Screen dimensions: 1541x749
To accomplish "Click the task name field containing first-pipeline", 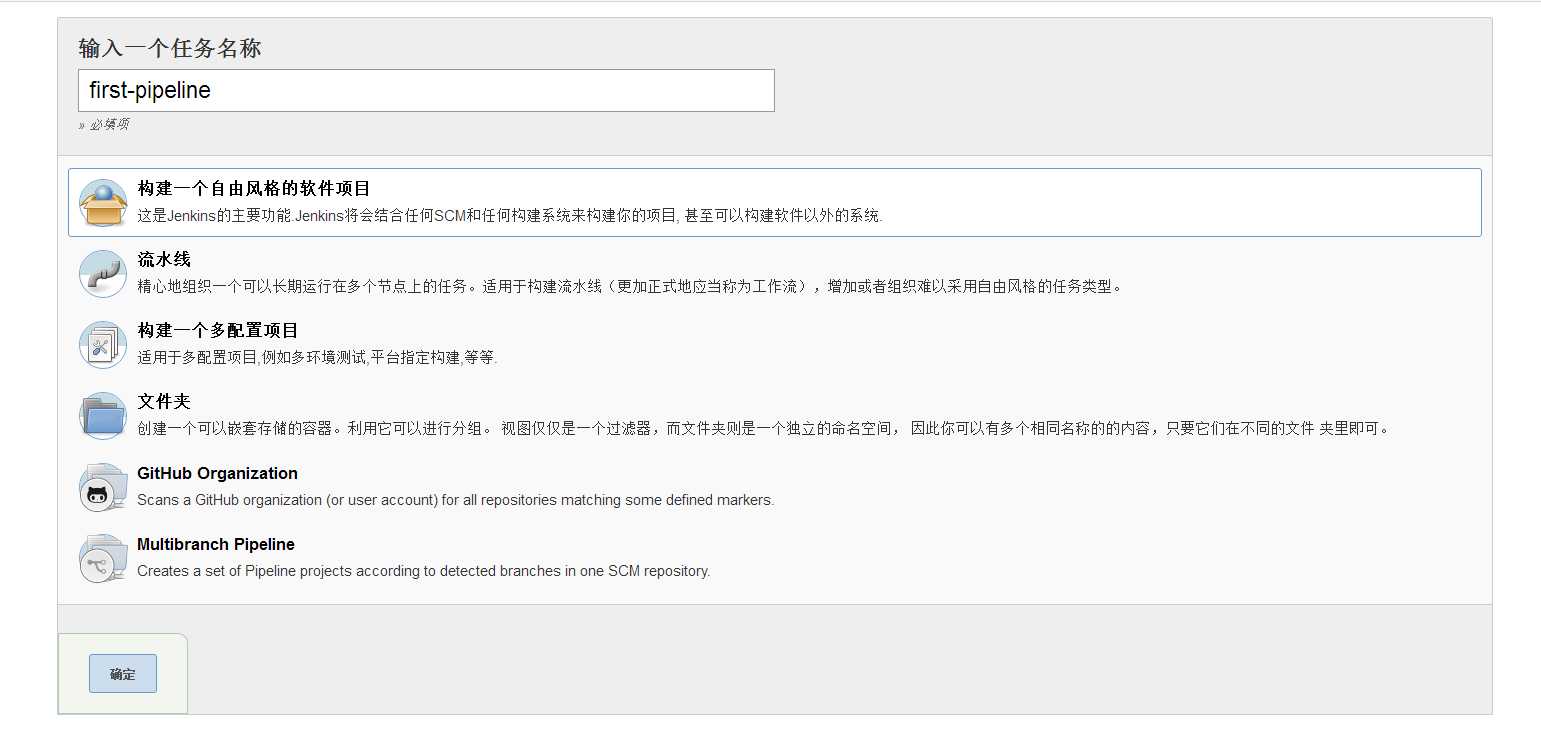I will pos(426,90).
